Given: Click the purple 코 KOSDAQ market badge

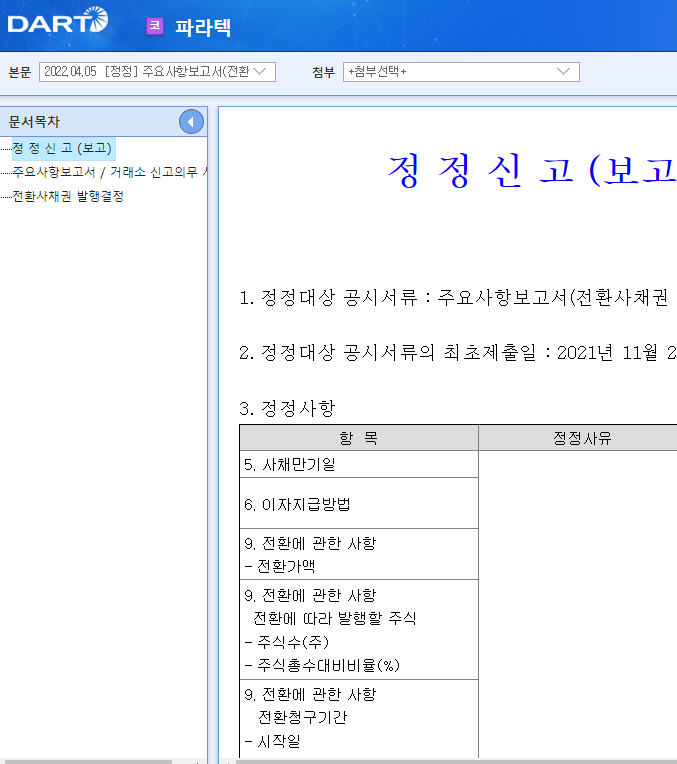Looking at the screenshot, I should pos(155,26).
